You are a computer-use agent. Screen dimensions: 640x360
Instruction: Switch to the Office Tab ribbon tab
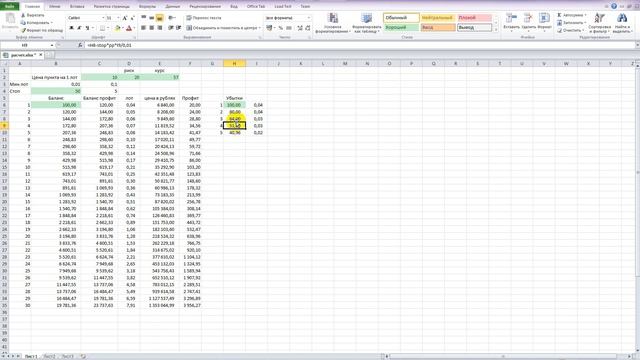tap(256, 7)
